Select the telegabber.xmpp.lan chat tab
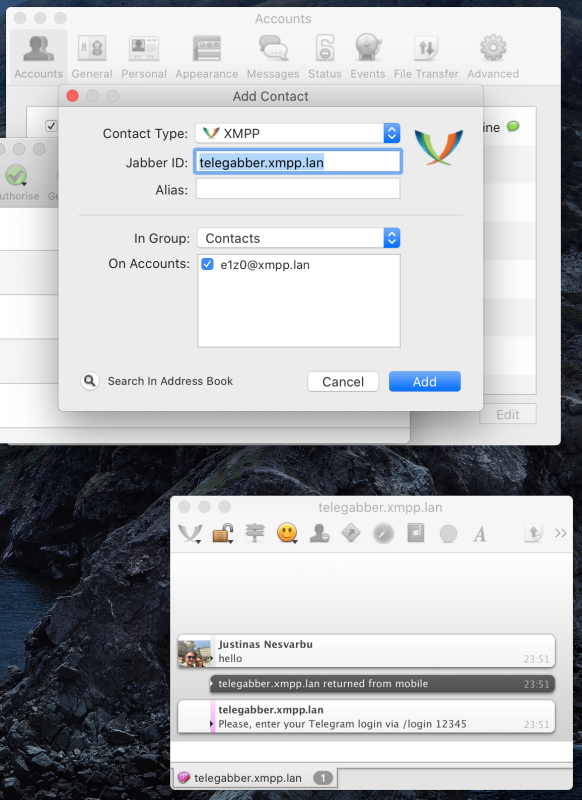582x800 pixels. [x=255, y=778]
